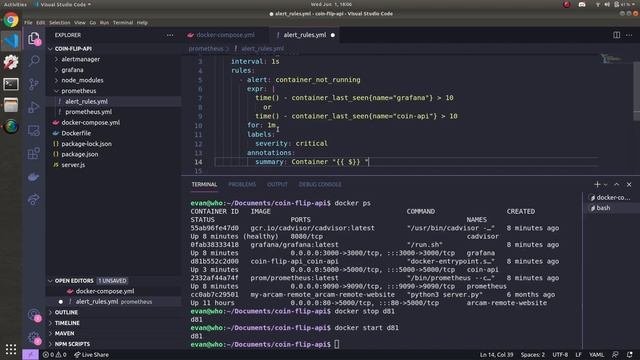Expand the Maven section

pos(64,333)
